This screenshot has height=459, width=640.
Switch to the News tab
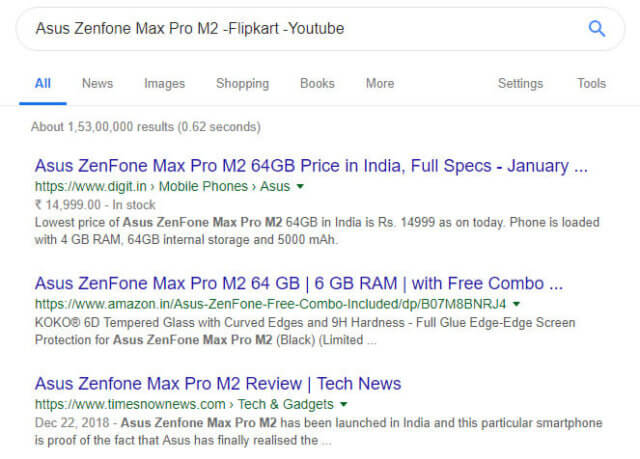click(x=97, y=83)
